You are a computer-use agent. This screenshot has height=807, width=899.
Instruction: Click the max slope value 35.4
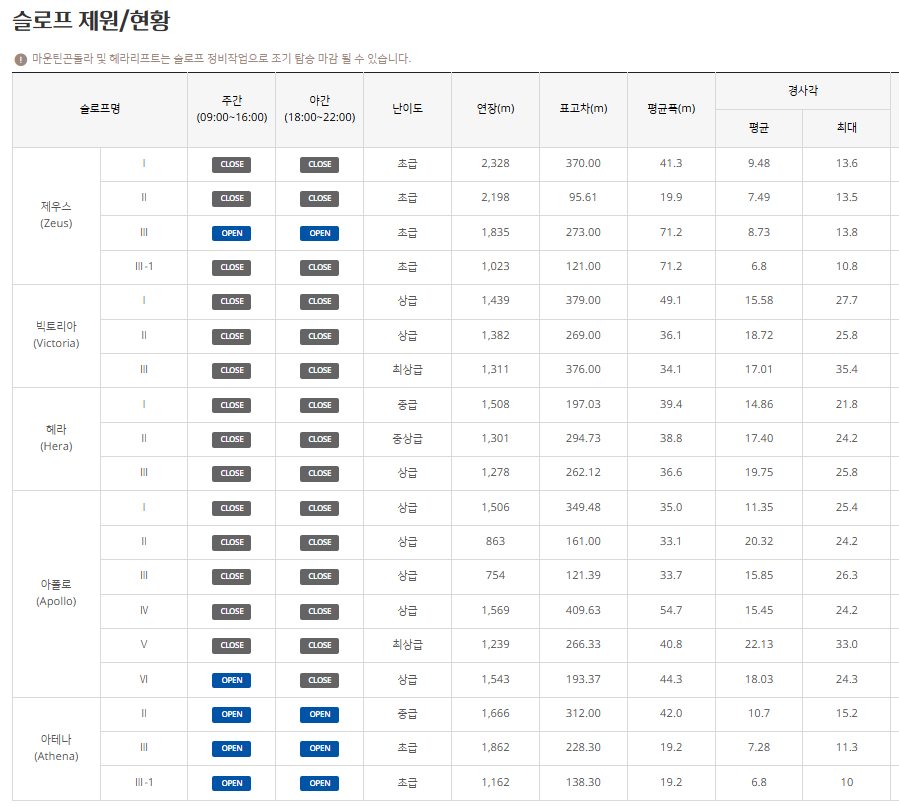coord(846,370)
